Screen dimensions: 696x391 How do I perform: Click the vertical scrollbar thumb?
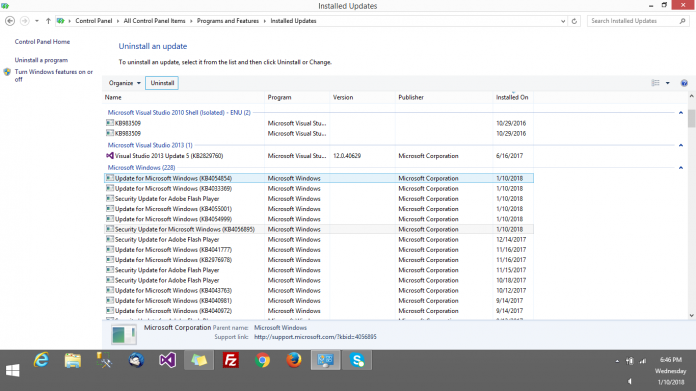[691, 118]
